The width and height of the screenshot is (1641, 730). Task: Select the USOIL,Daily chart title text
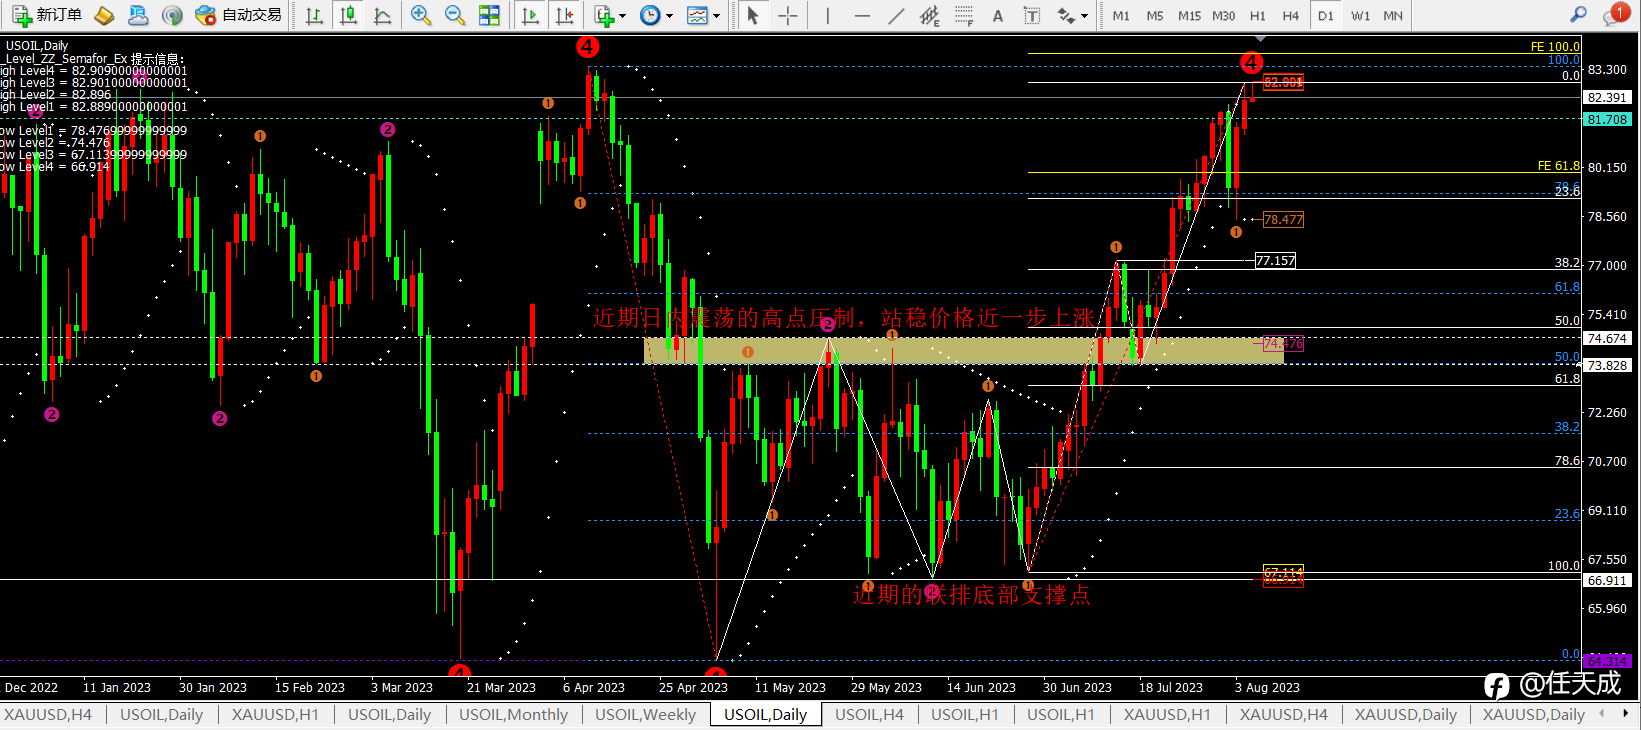pos(37,46)
